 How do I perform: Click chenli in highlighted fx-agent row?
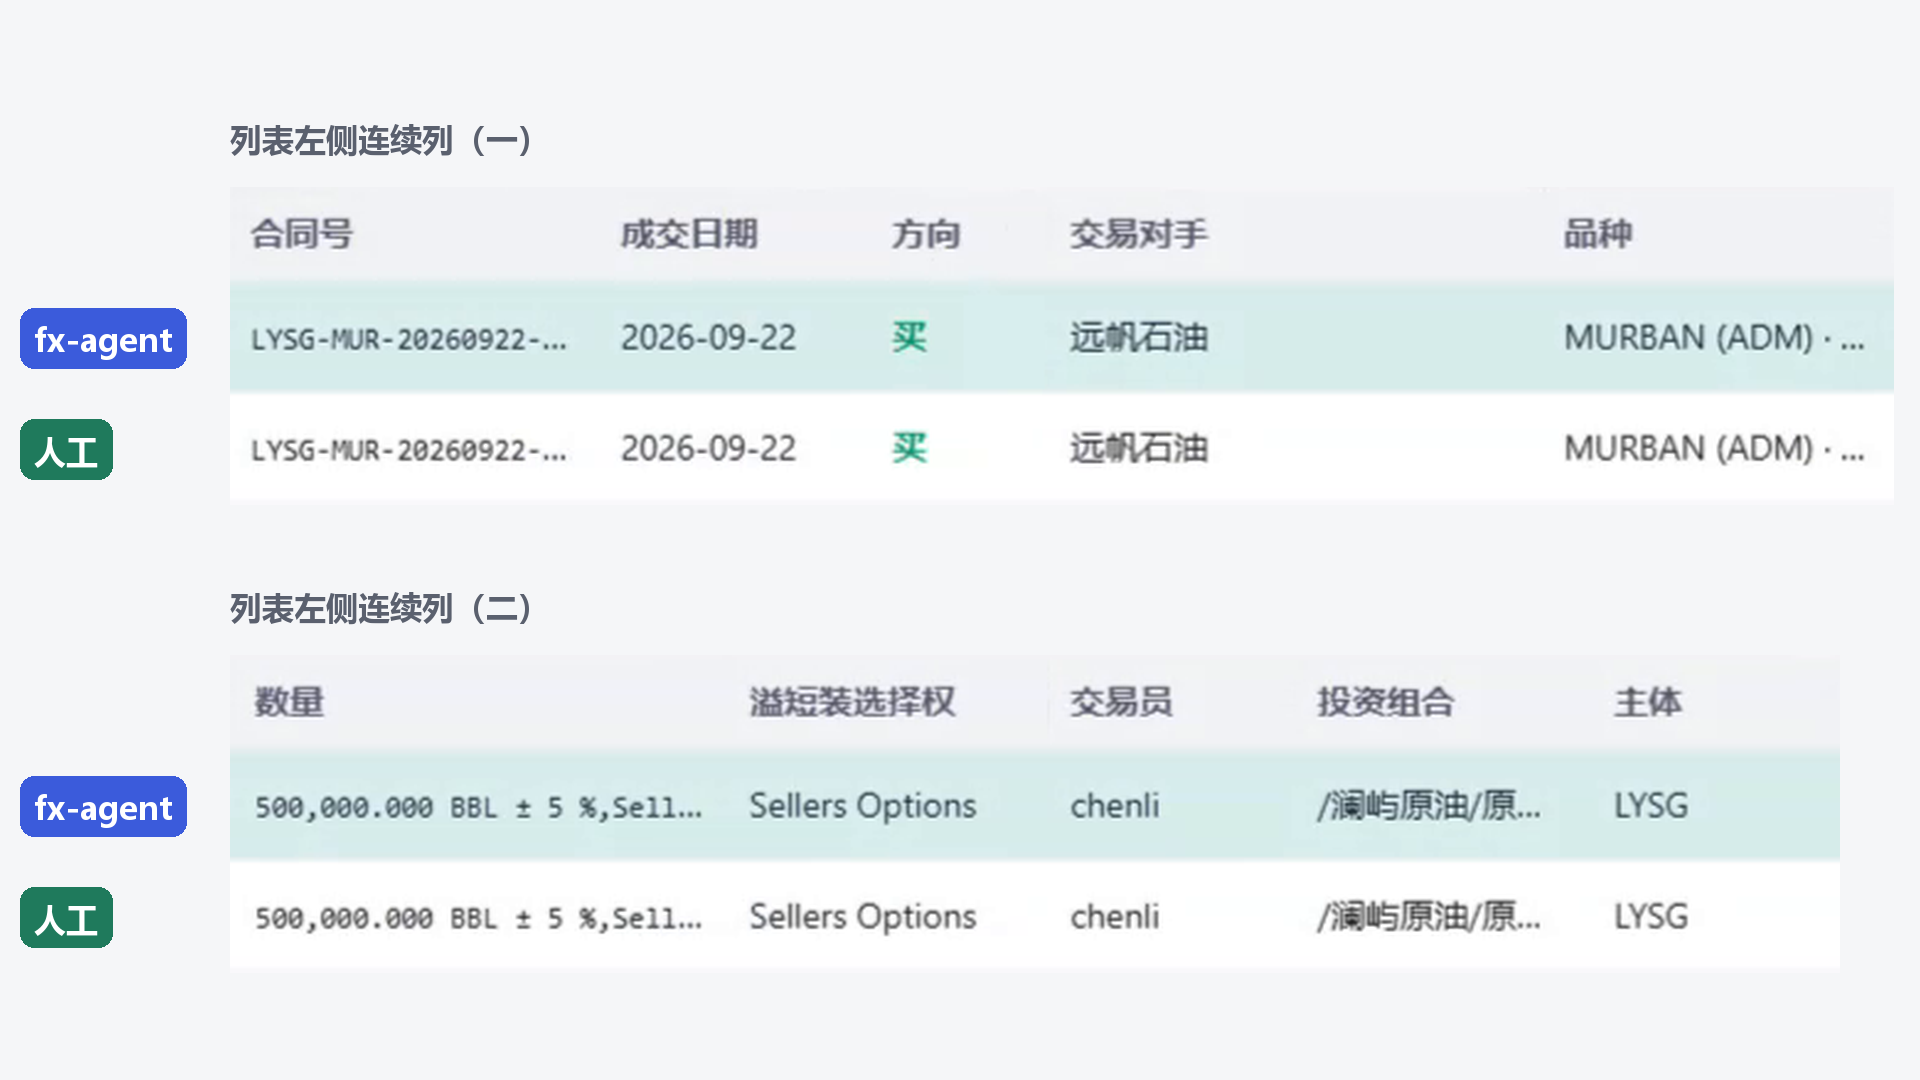pos(1115,806)
